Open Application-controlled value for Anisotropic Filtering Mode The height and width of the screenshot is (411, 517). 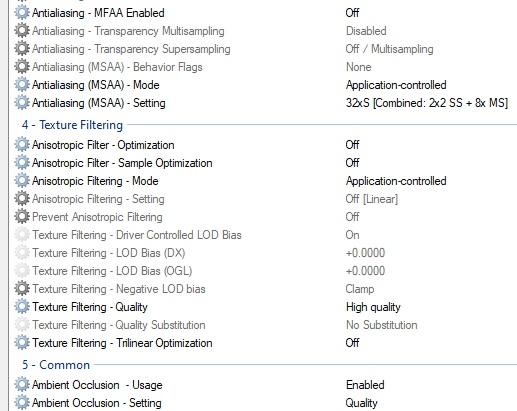[396, 181]
